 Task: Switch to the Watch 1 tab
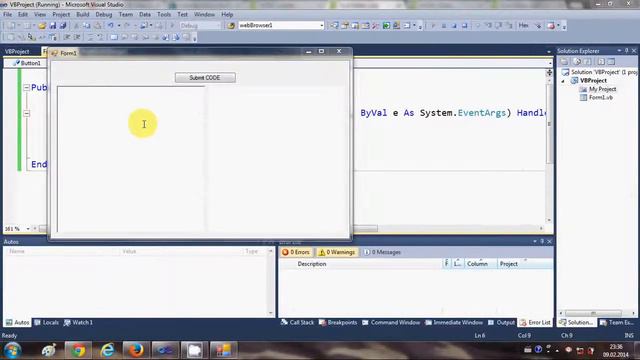click(78, 322)
